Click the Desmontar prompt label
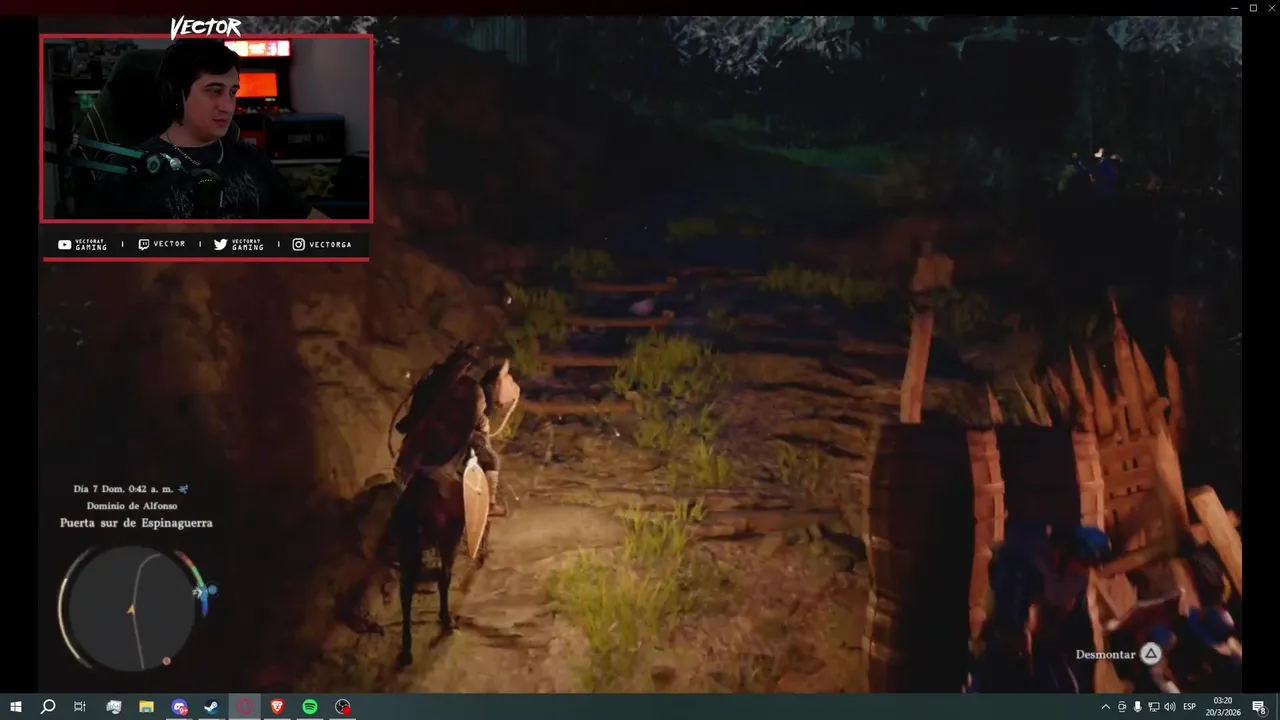This screenshot has width=1280, height=720. point(1105,654)
